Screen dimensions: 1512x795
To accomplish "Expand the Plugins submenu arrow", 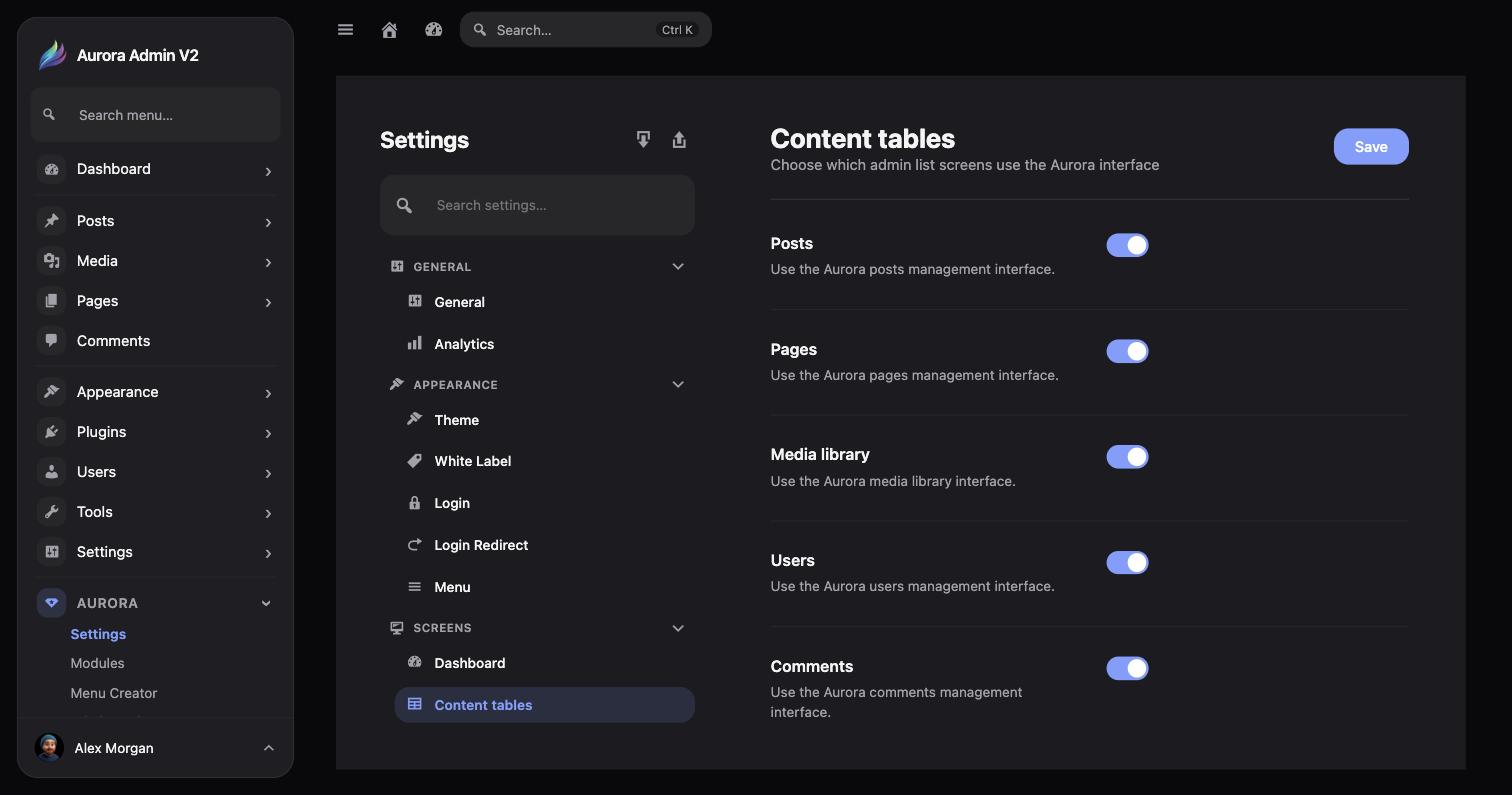I will tap(268, 433).
